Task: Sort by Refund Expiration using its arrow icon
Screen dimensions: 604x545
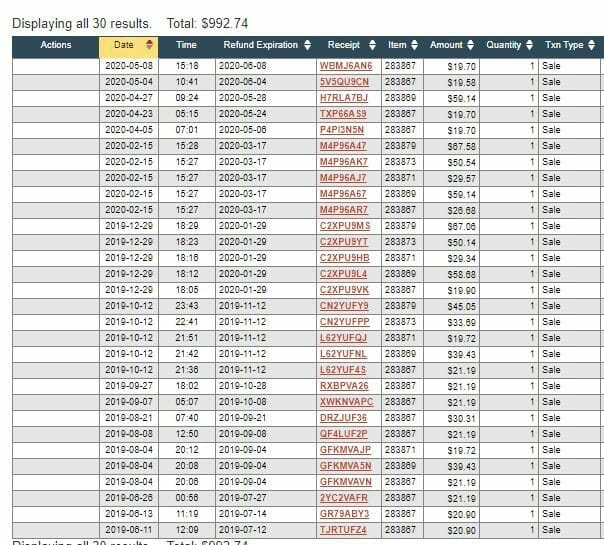Action: point(307,45)
